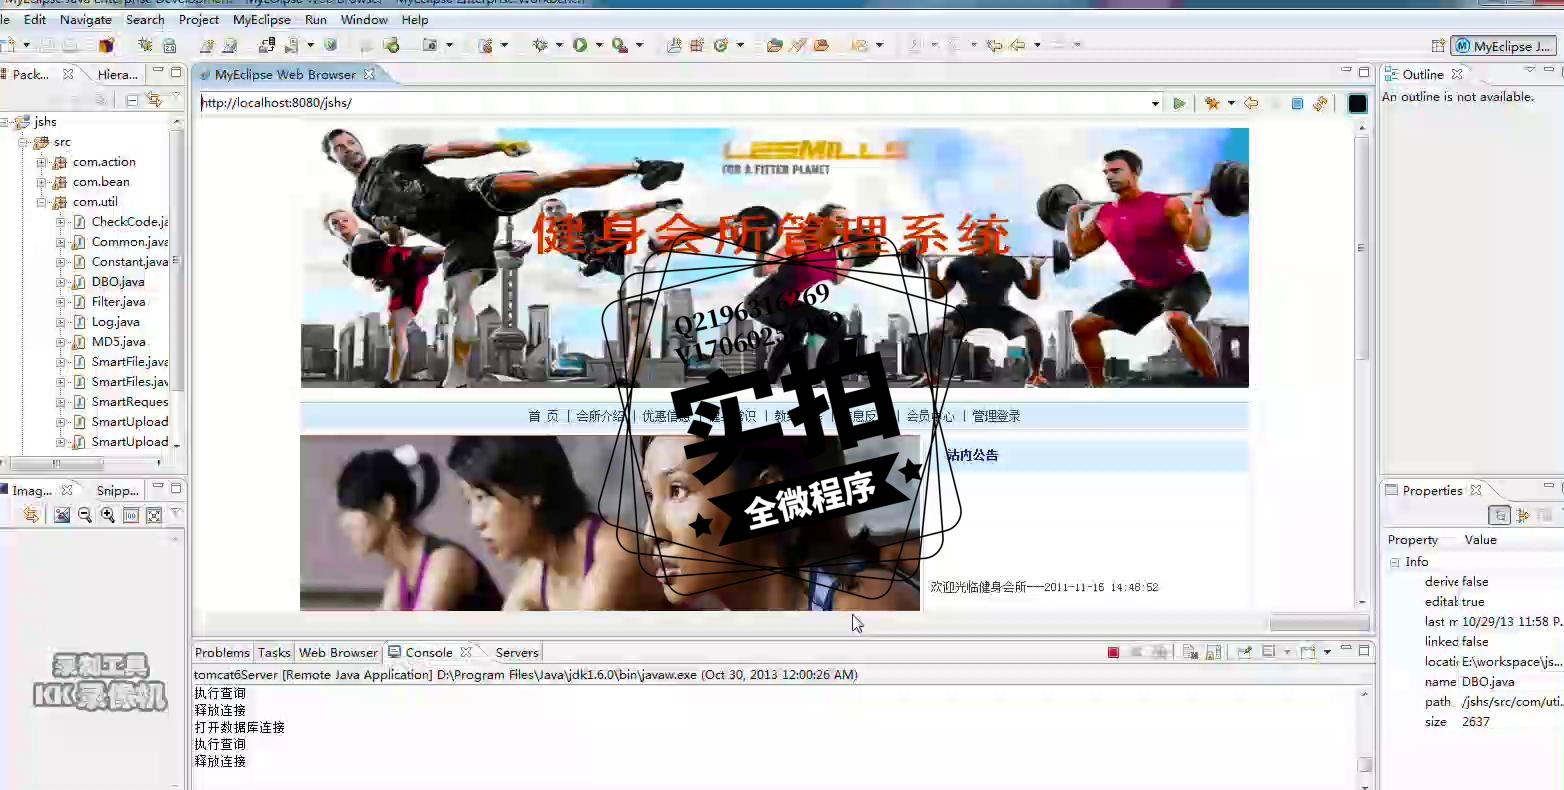Expand the com.bean package

click(x=42, y=182)
